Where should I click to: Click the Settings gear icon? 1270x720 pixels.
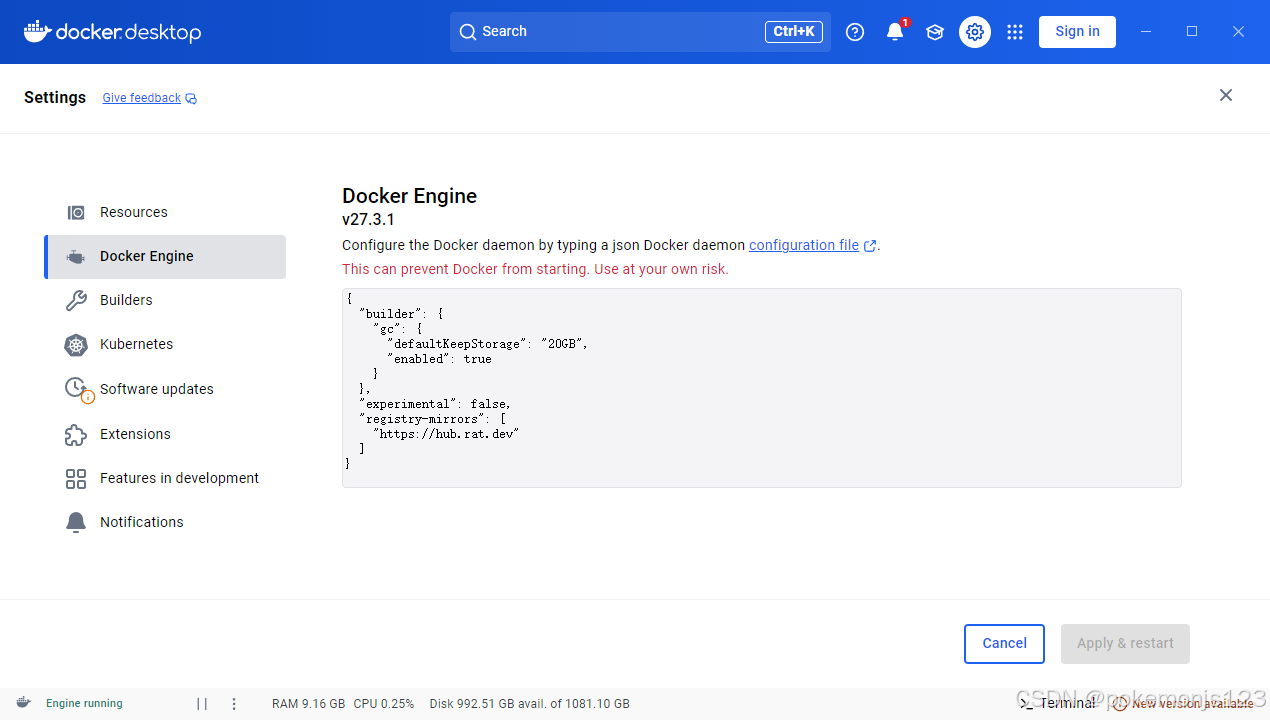[975, 32]
